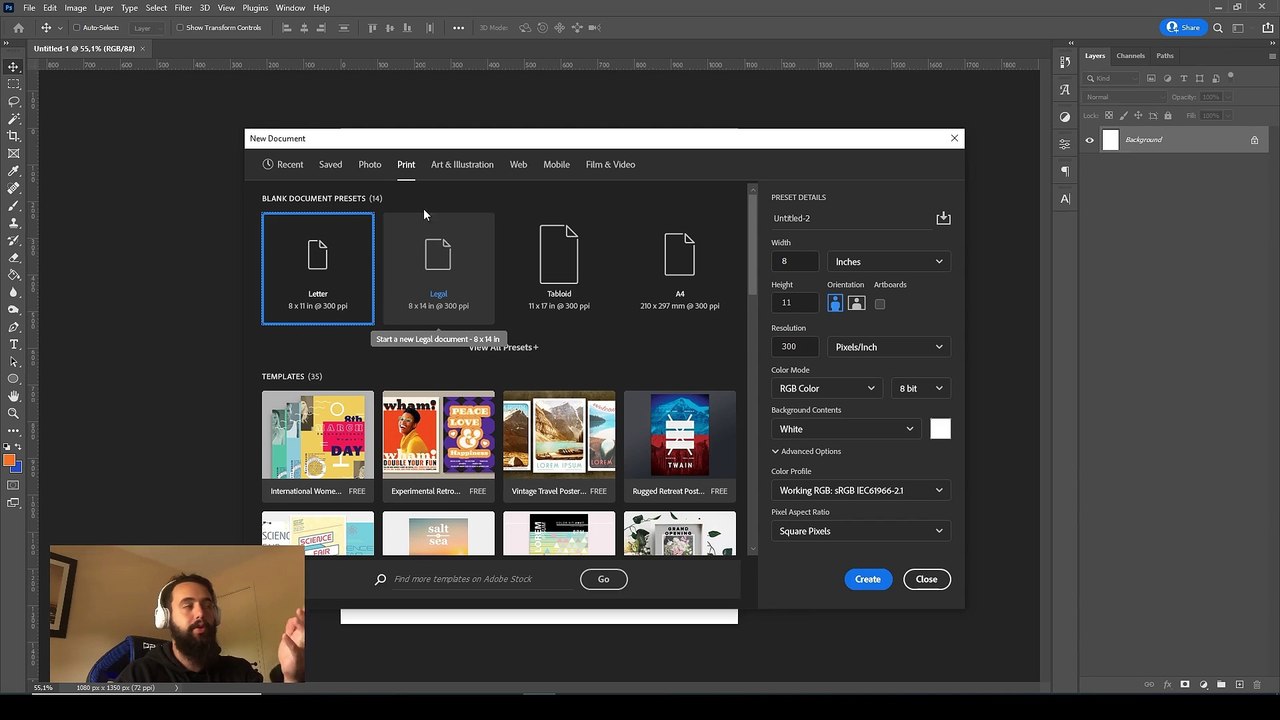This screenshot has height=720, width=1280.
Task: Select the Spot Healing Brush tool
Action: (13, 188)
